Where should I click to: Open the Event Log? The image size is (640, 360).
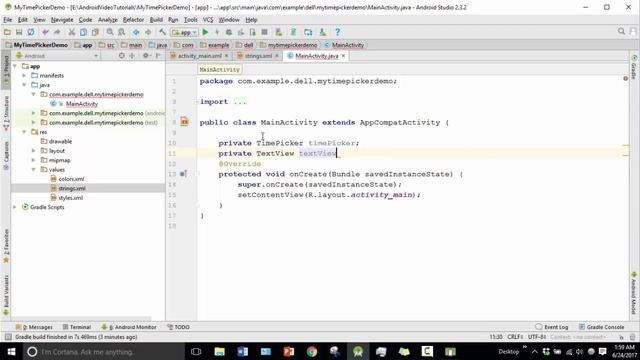pyautogui.click(x=551, y=327)
